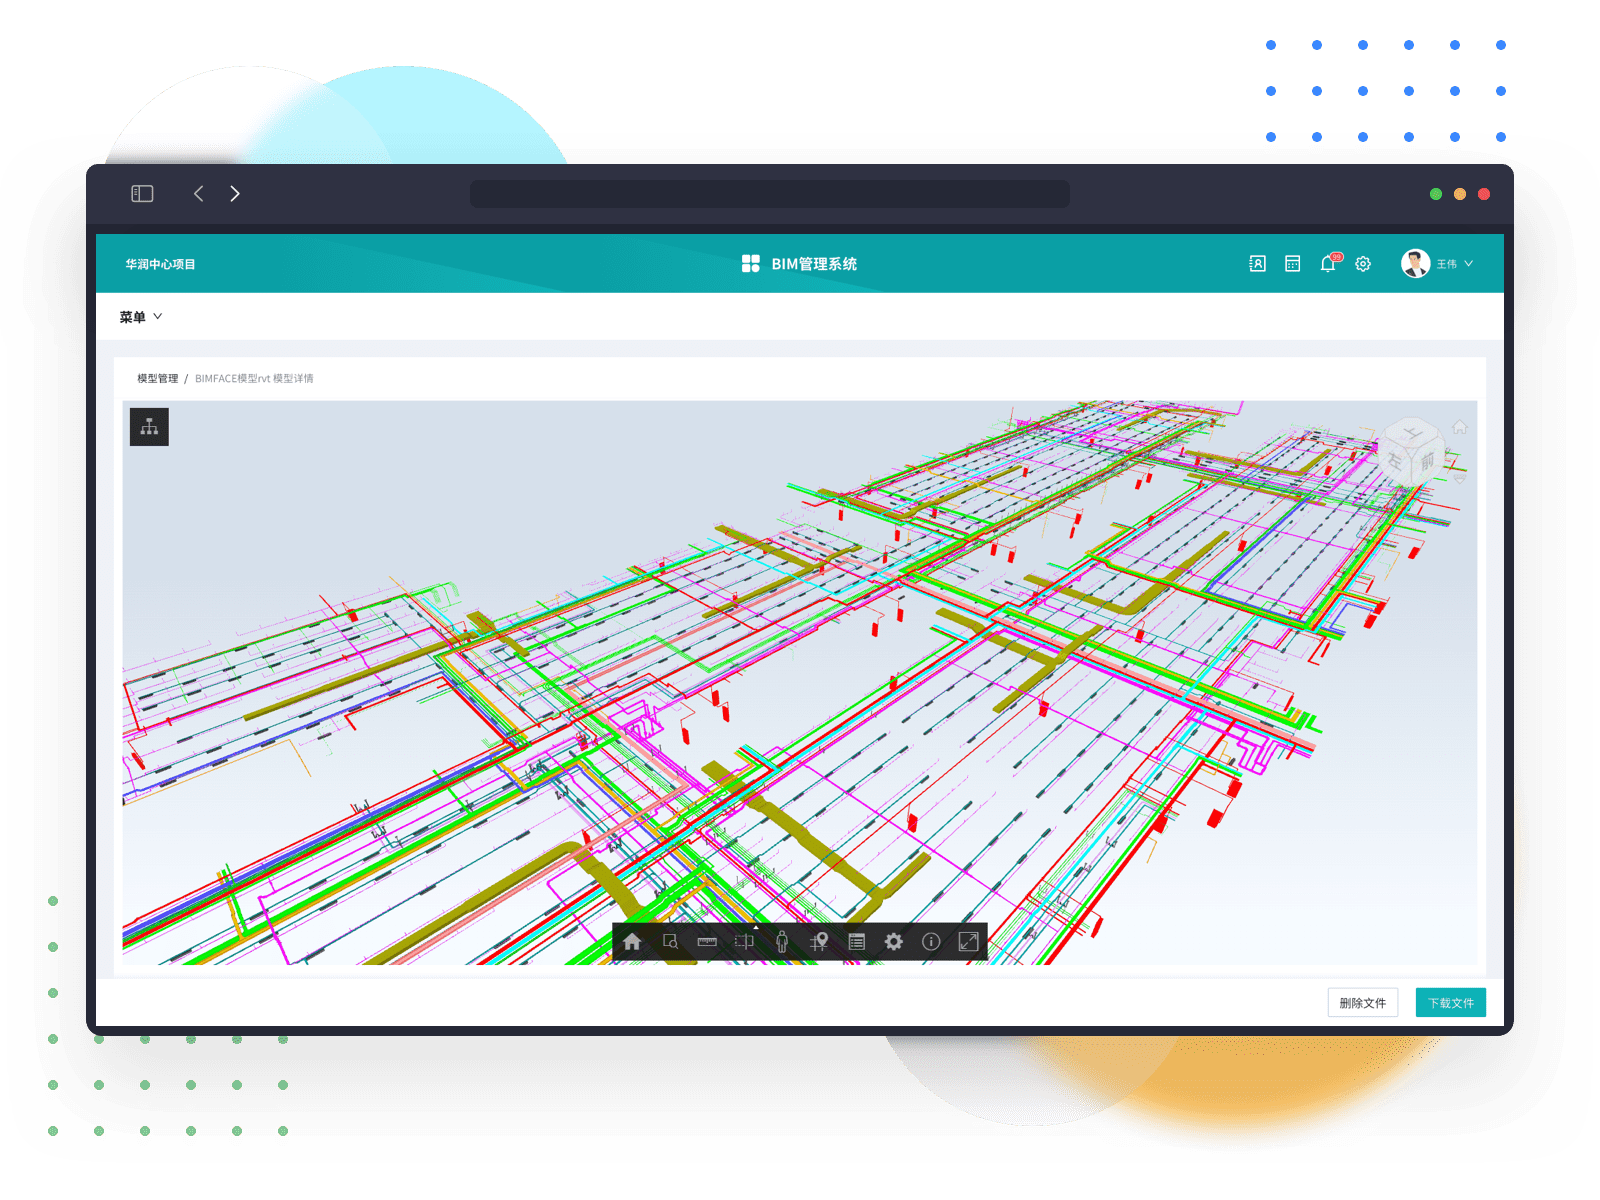Viewport: 1600px width, 1200px height.
Task: Go to 模型管理 breadcrumb link
Action: tap(157, 379)
